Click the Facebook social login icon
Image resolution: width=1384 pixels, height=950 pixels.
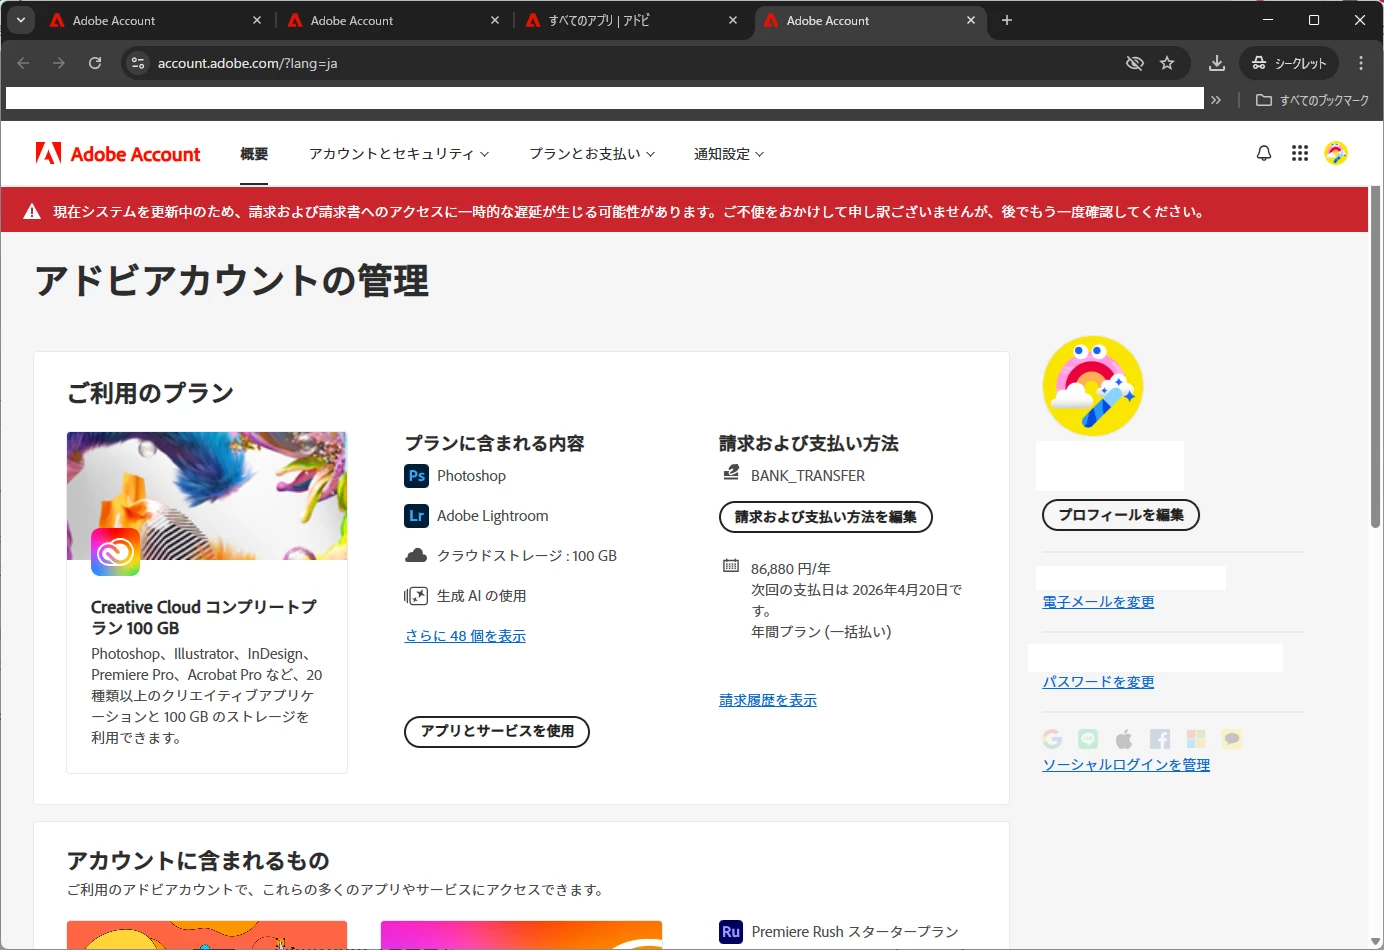click(1160, 739)
